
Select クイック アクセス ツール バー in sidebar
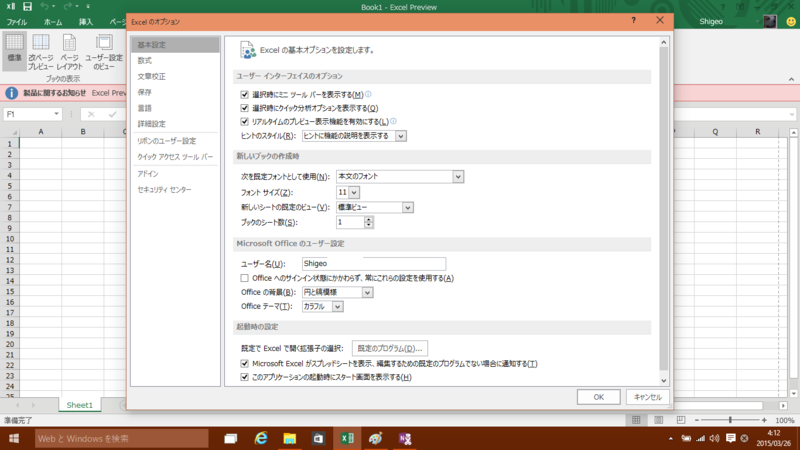pos(175,157)
